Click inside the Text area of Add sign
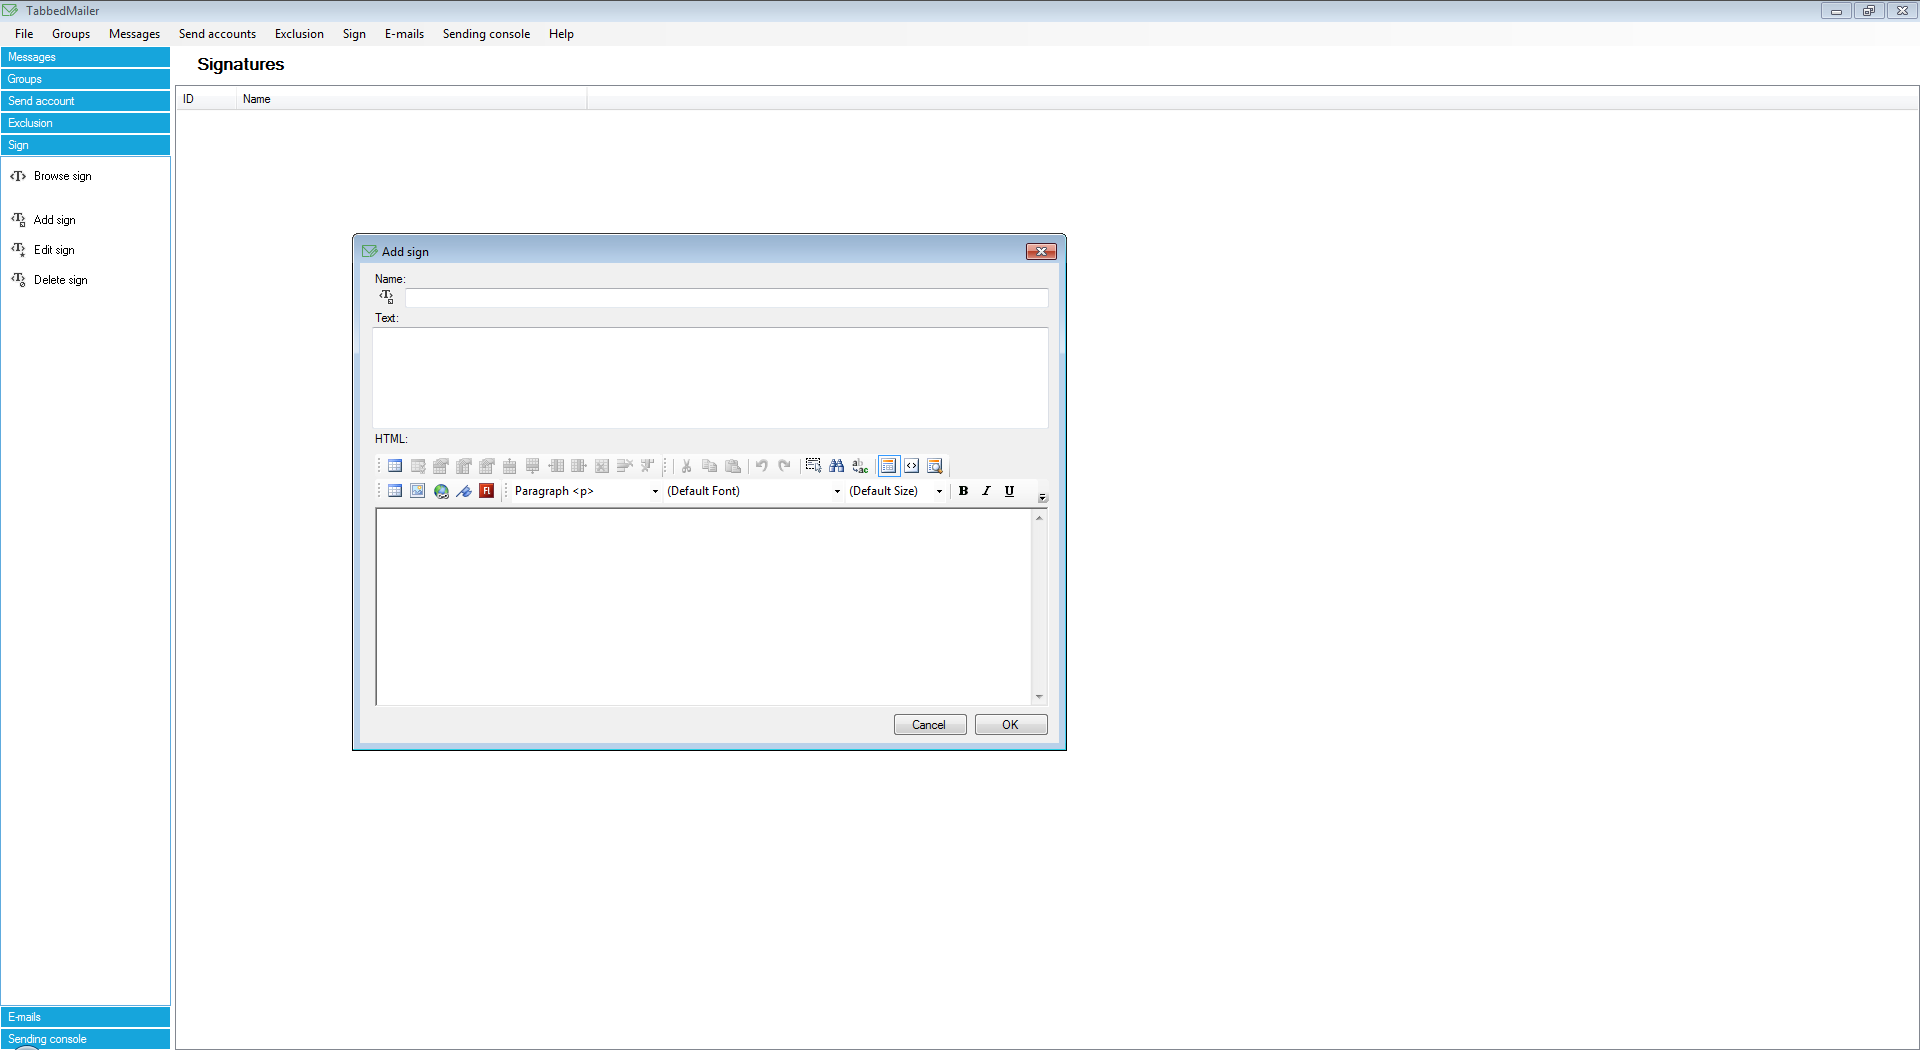 pos(711,378)
